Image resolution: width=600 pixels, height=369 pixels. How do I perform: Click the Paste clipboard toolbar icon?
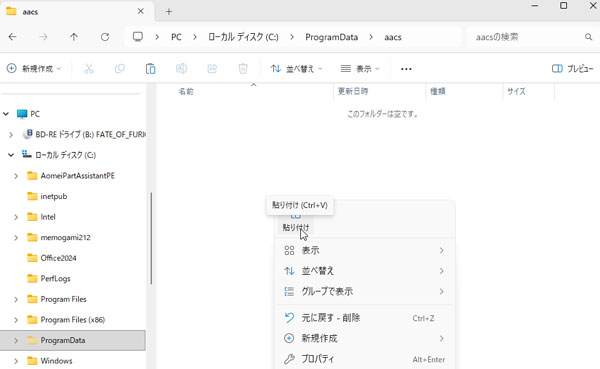coord(150,69)
